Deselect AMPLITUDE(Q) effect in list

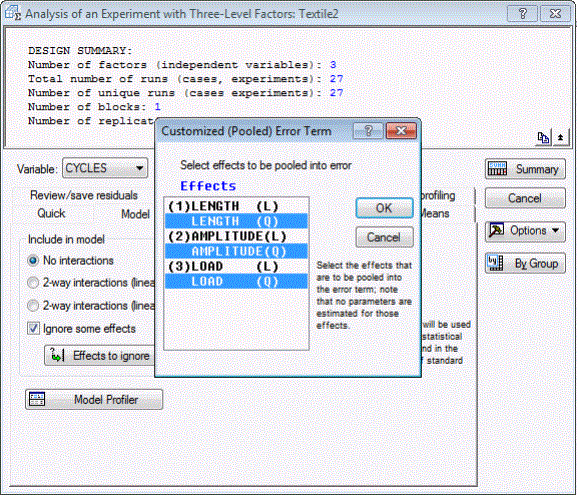coord(236,251)
